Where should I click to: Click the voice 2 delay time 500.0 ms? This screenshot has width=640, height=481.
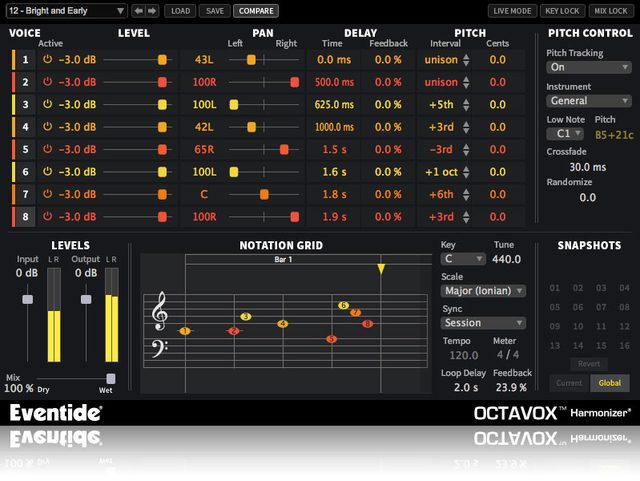[x=334, y=82]
